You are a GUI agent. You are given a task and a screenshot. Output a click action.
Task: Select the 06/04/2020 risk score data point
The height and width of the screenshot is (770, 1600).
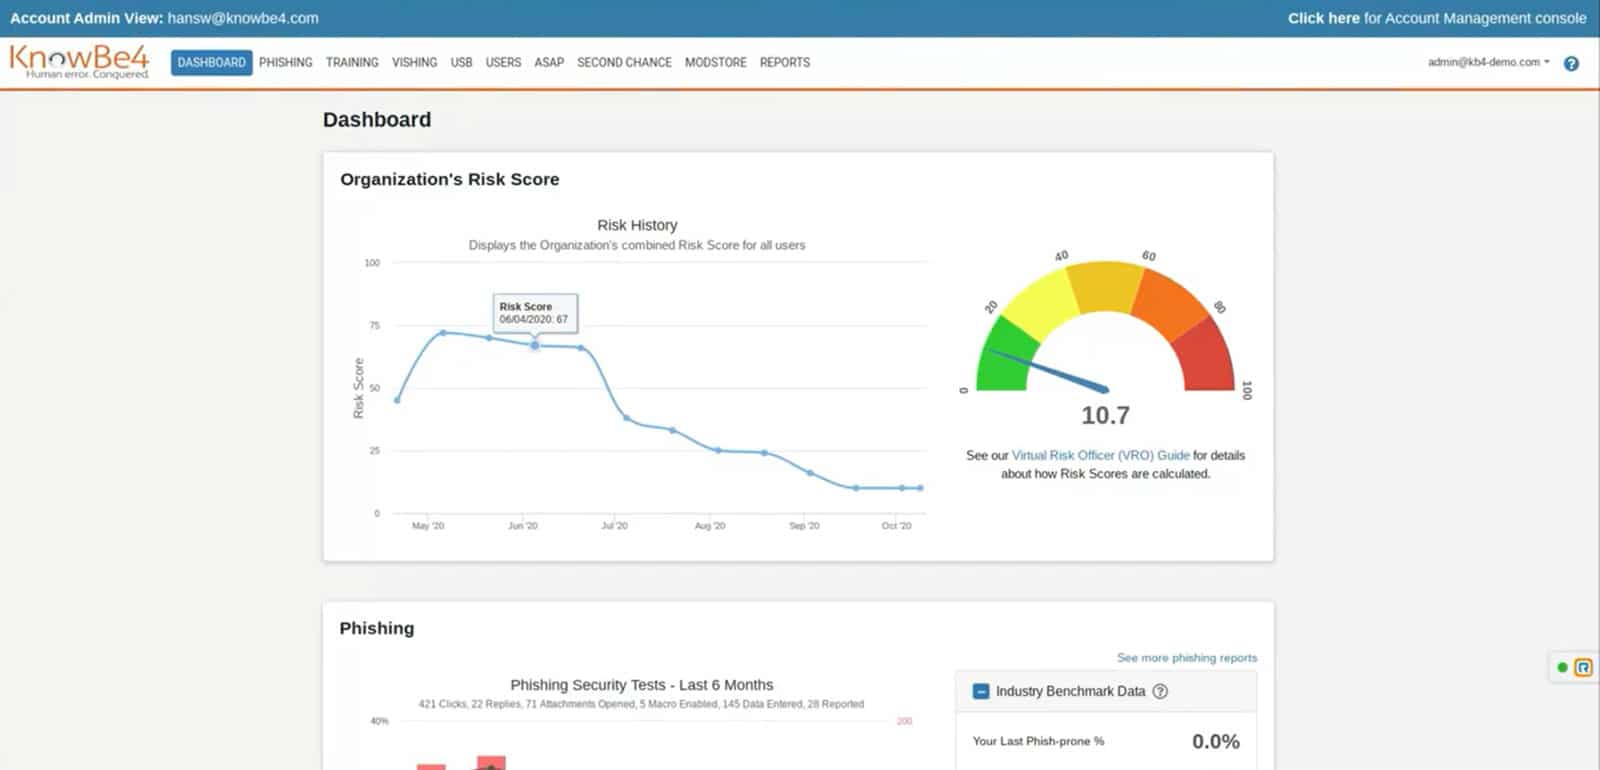(x=535, y=345)
